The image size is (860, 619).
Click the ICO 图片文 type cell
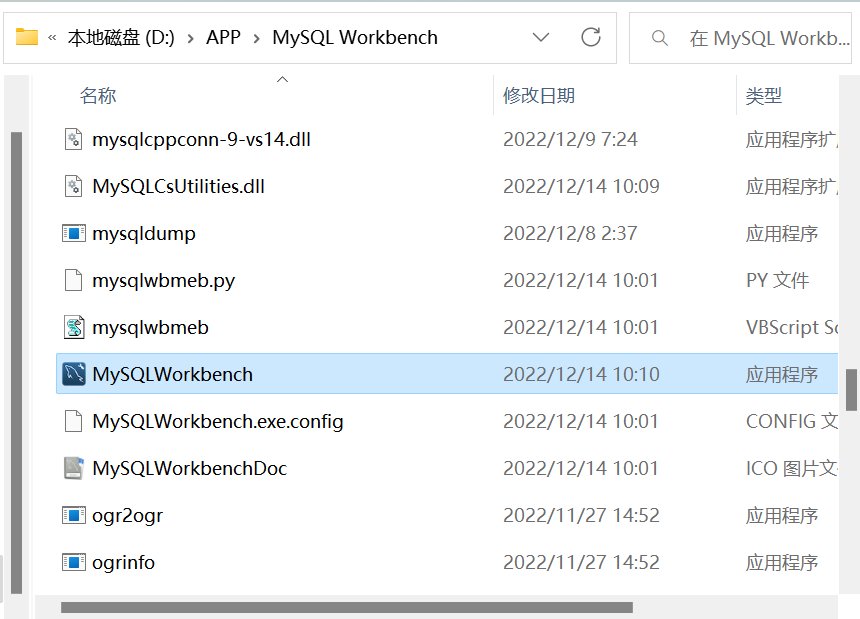pos(791,468)
